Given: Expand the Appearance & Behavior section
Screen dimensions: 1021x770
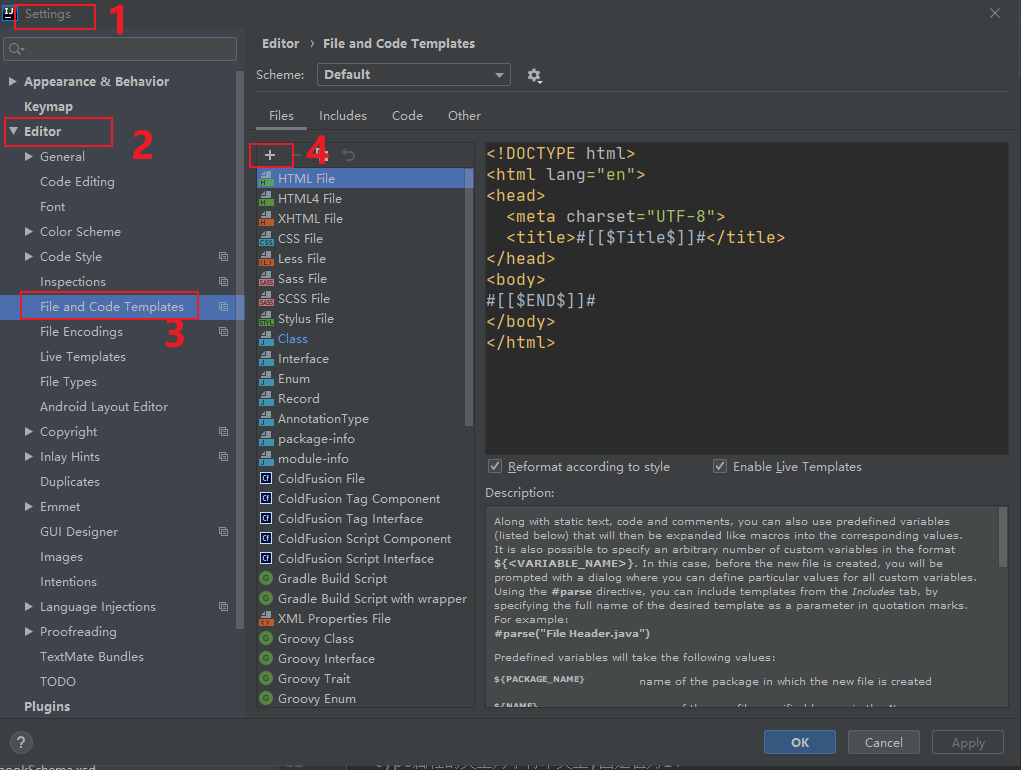Looking at the screenshot, I should [13, 82].
